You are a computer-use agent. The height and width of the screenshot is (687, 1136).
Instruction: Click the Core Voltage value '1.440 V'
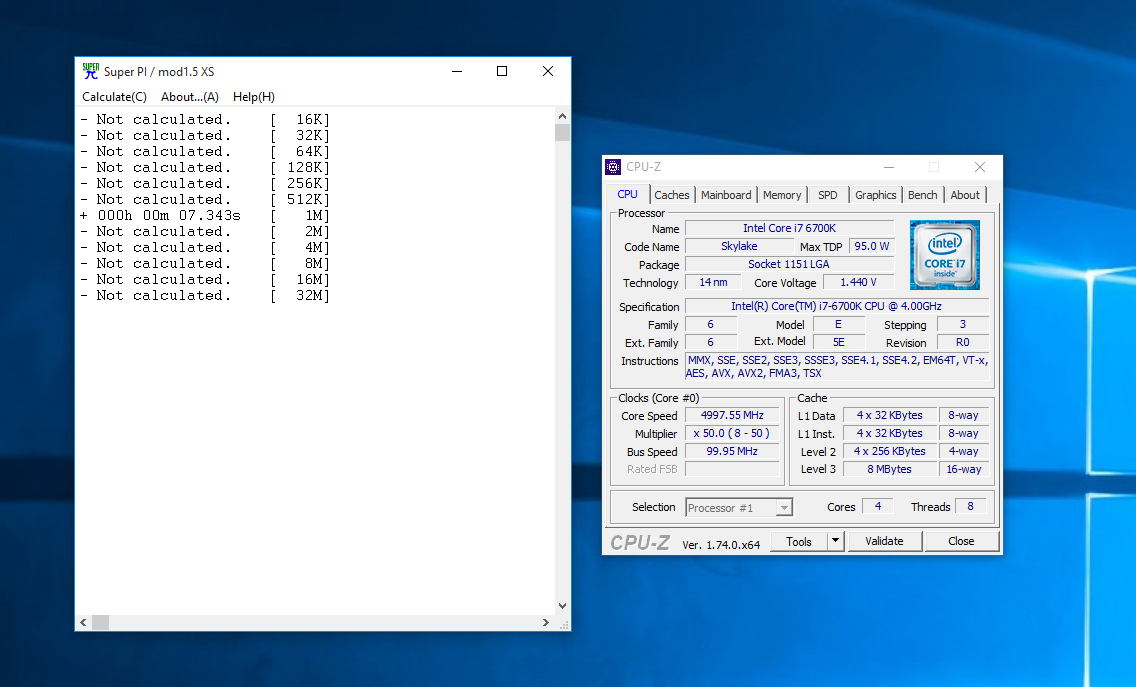pos(859,283)
